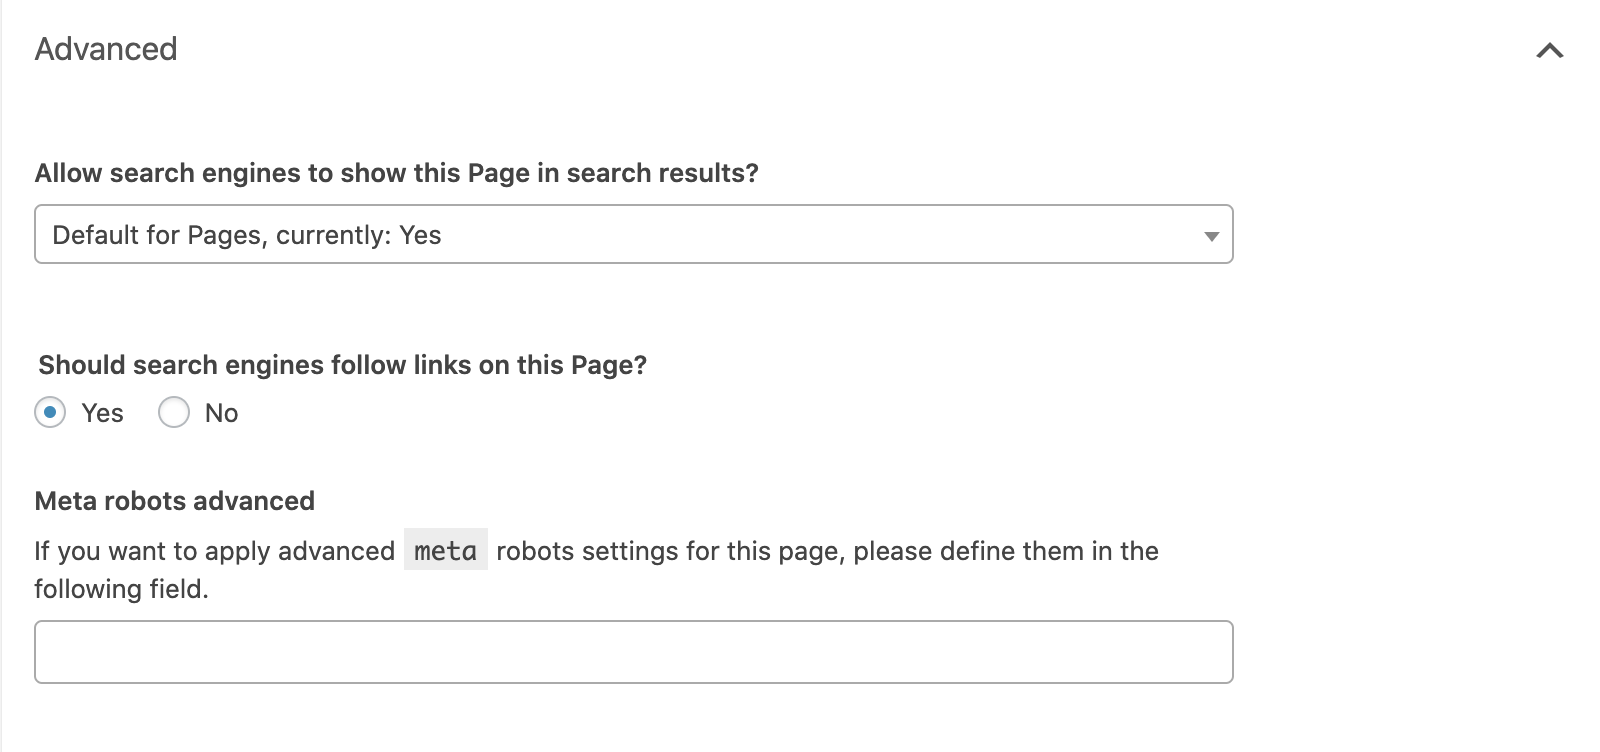Click blank header area right of Advanced title
1600x752 pixels.
coord(800,49)
